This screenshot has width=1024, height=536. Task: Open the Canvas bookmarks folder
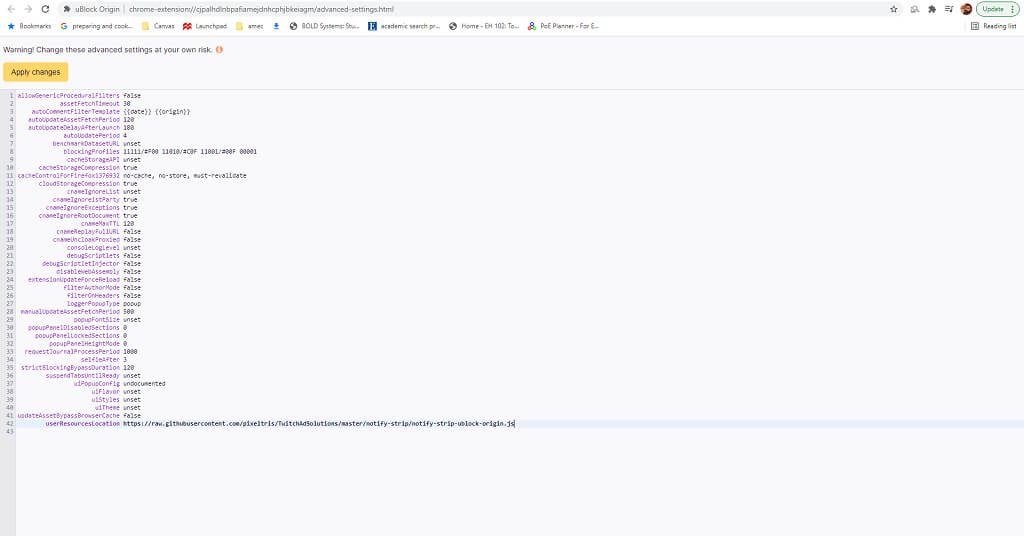tap(158, 26)
